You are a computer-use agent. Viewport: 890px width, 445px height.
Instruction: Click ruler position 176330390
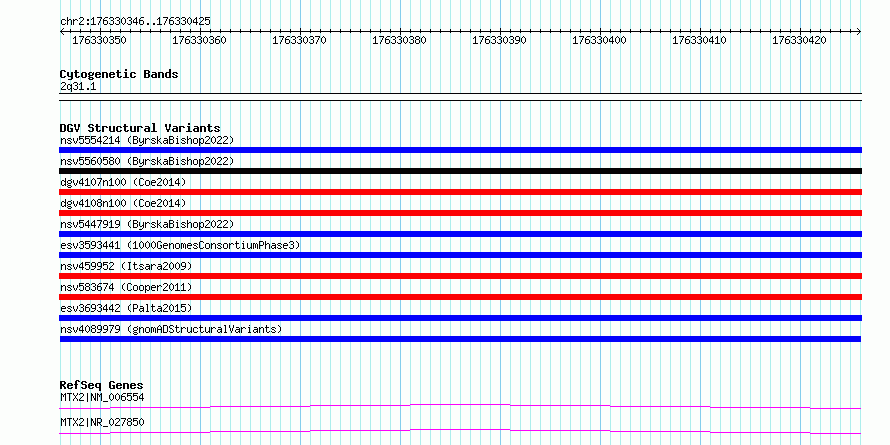pyautogui.click(x=499, y=40)
